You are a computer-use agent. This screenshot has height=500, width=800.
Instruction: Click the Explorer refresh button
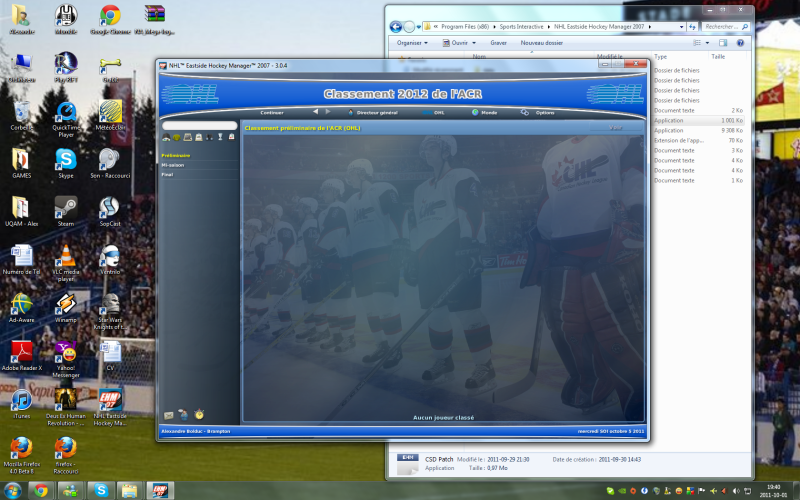point(692,27)
